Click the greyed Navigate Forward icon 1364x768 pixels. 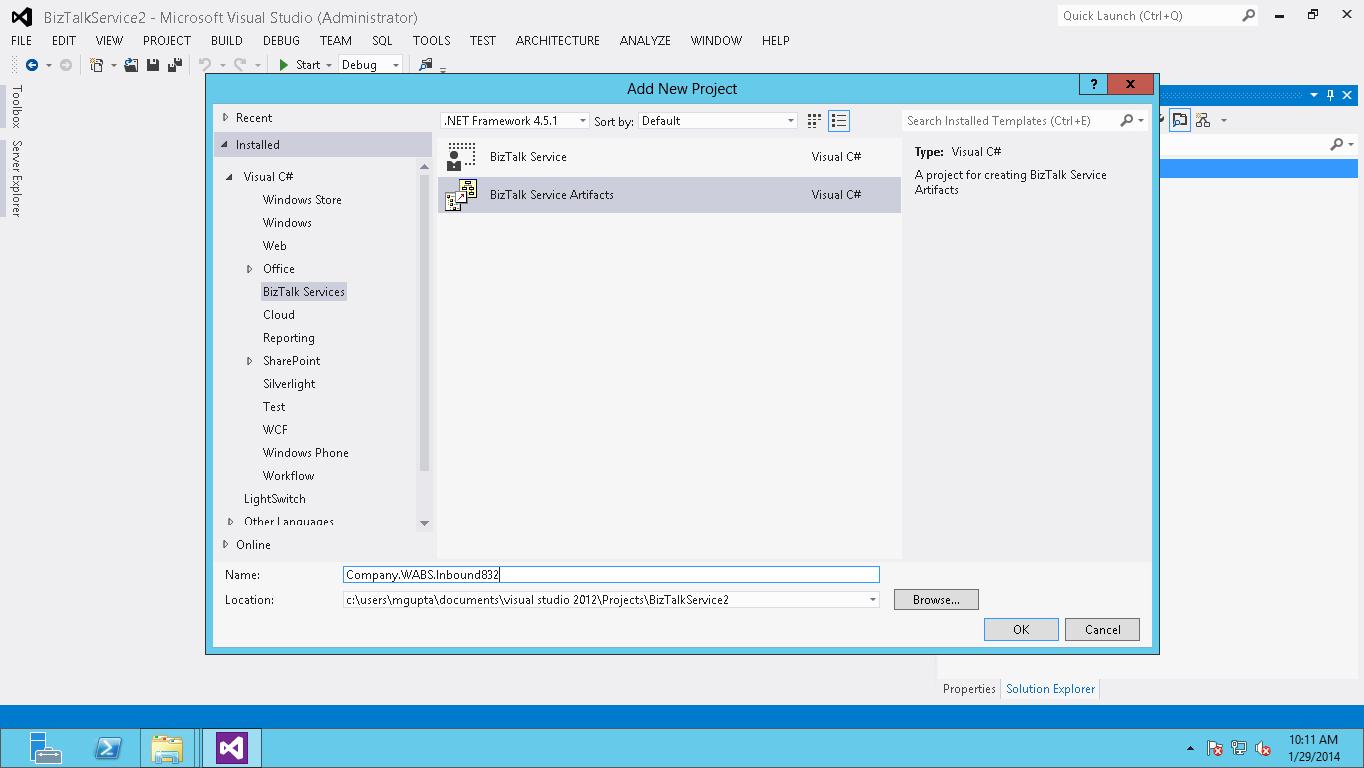coord(66,65)
